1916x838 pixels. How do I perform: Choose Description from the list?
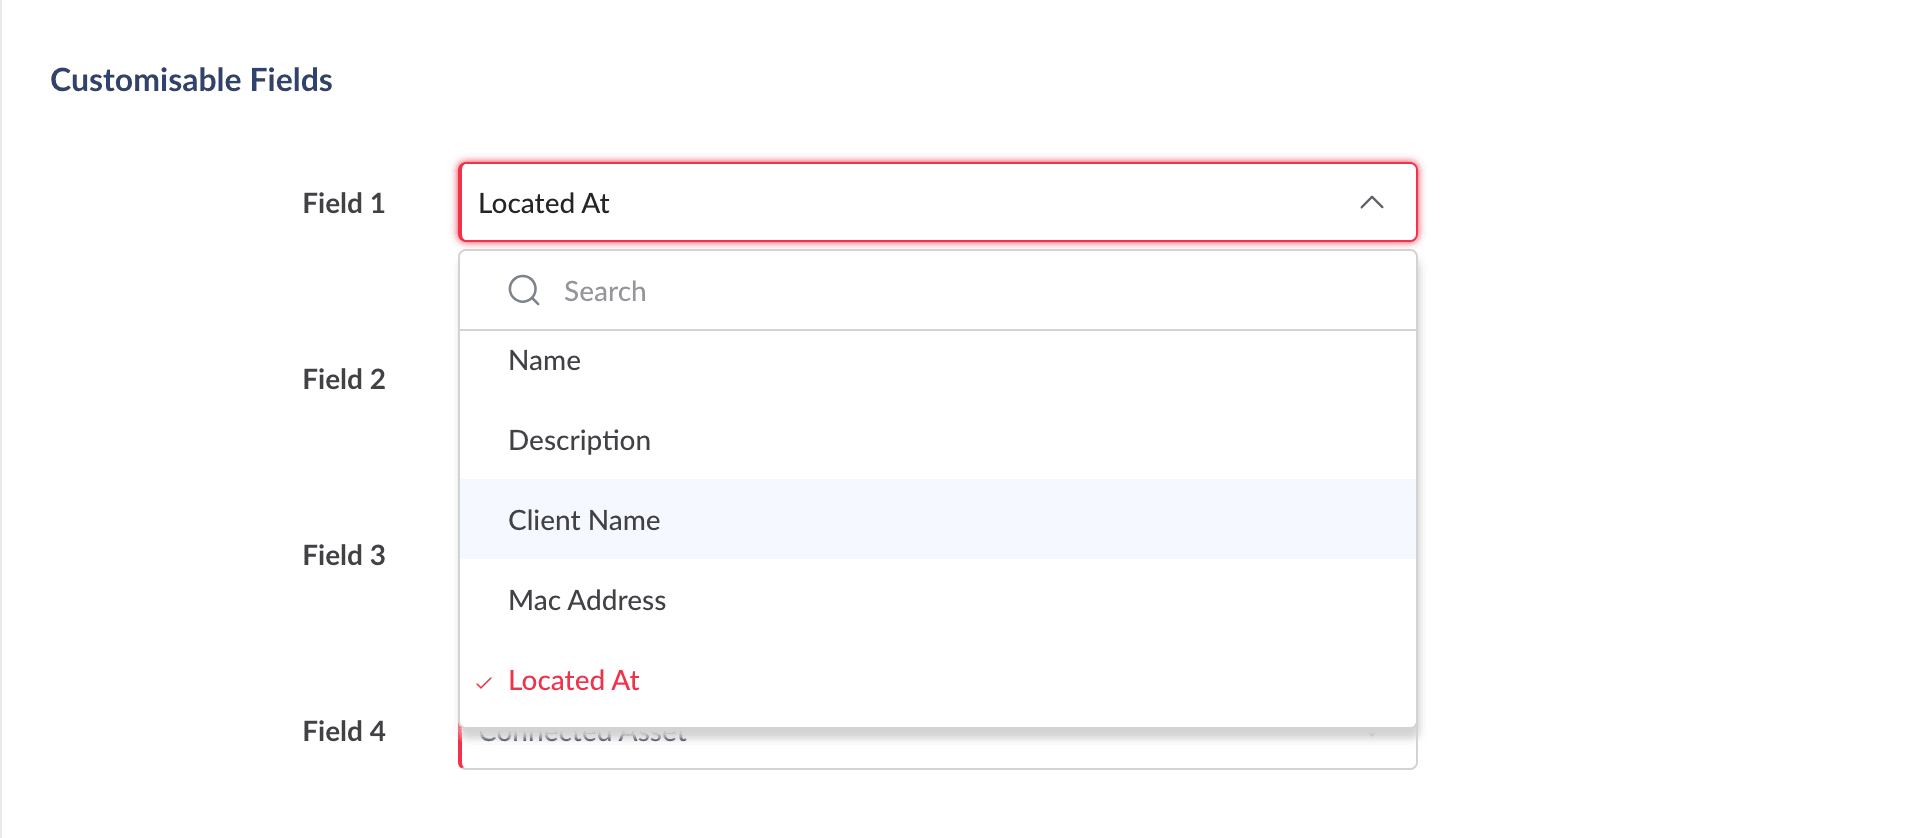coord(579,441)
